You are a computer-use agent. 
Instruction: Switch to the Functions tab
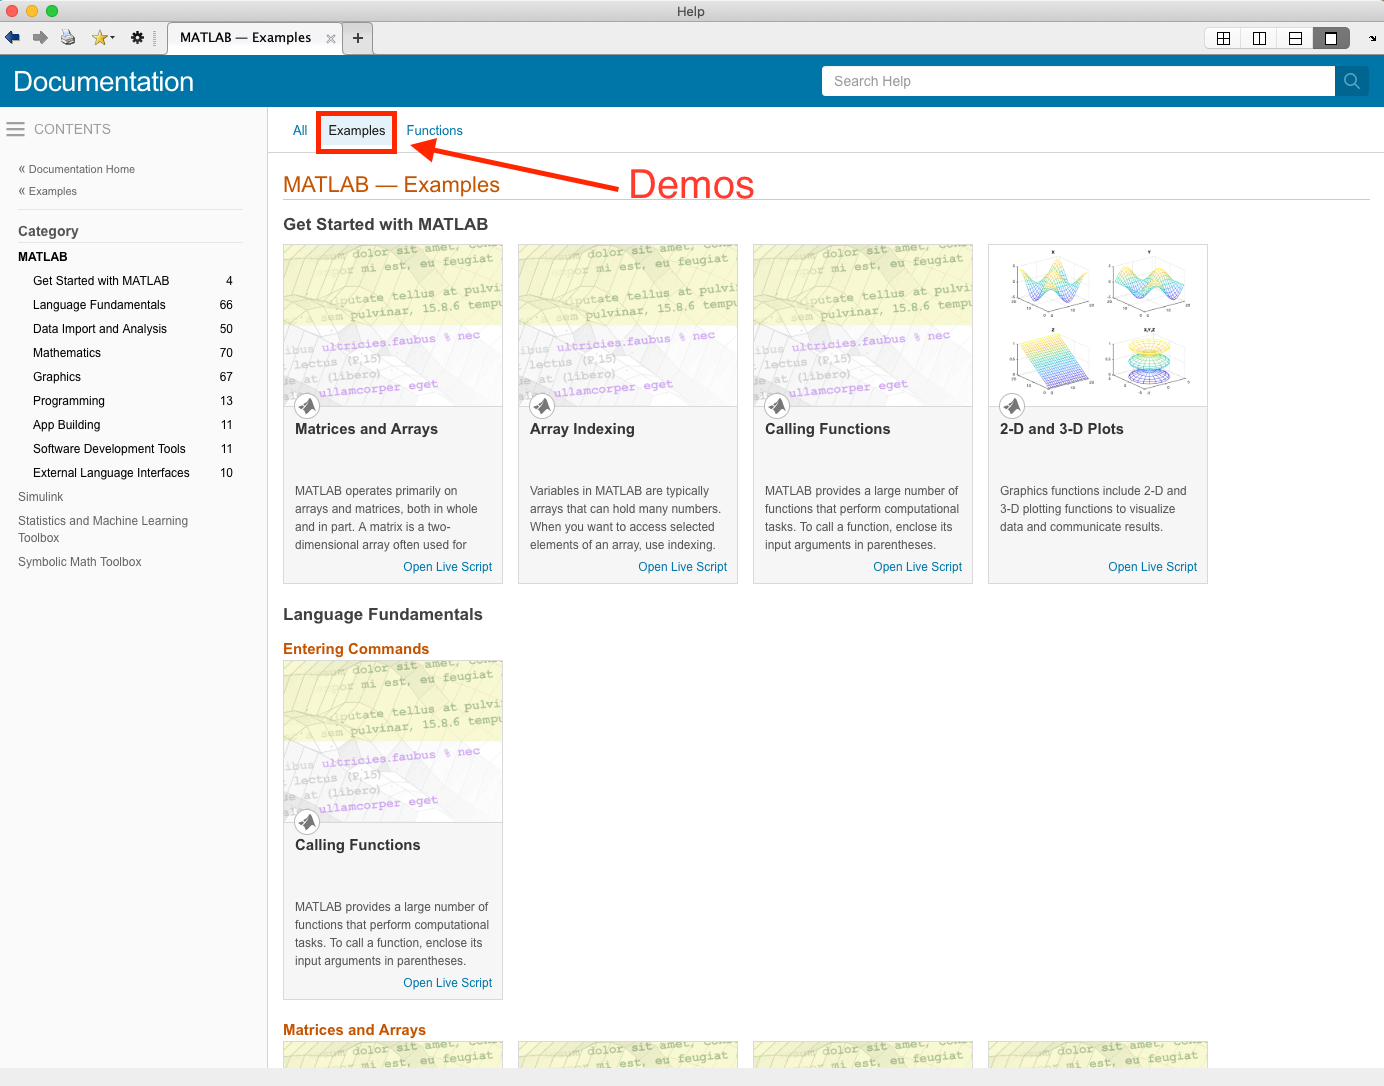click(x=435, y=131)
